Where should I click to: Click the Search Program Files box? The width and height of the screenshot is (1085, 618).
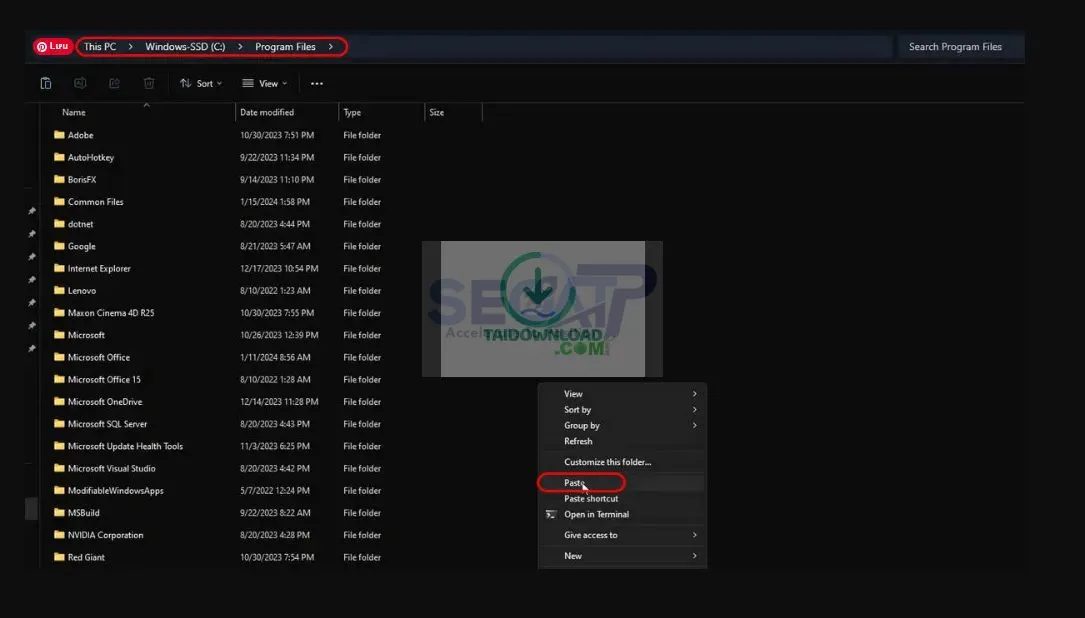[958, 46]
